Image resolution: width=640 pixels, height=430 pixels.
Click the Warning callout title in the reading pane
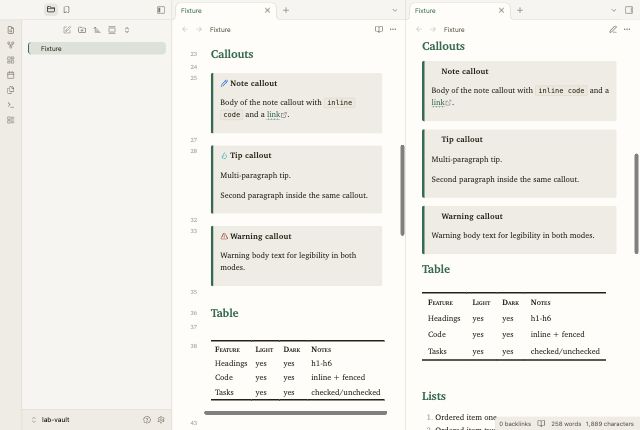472,216
